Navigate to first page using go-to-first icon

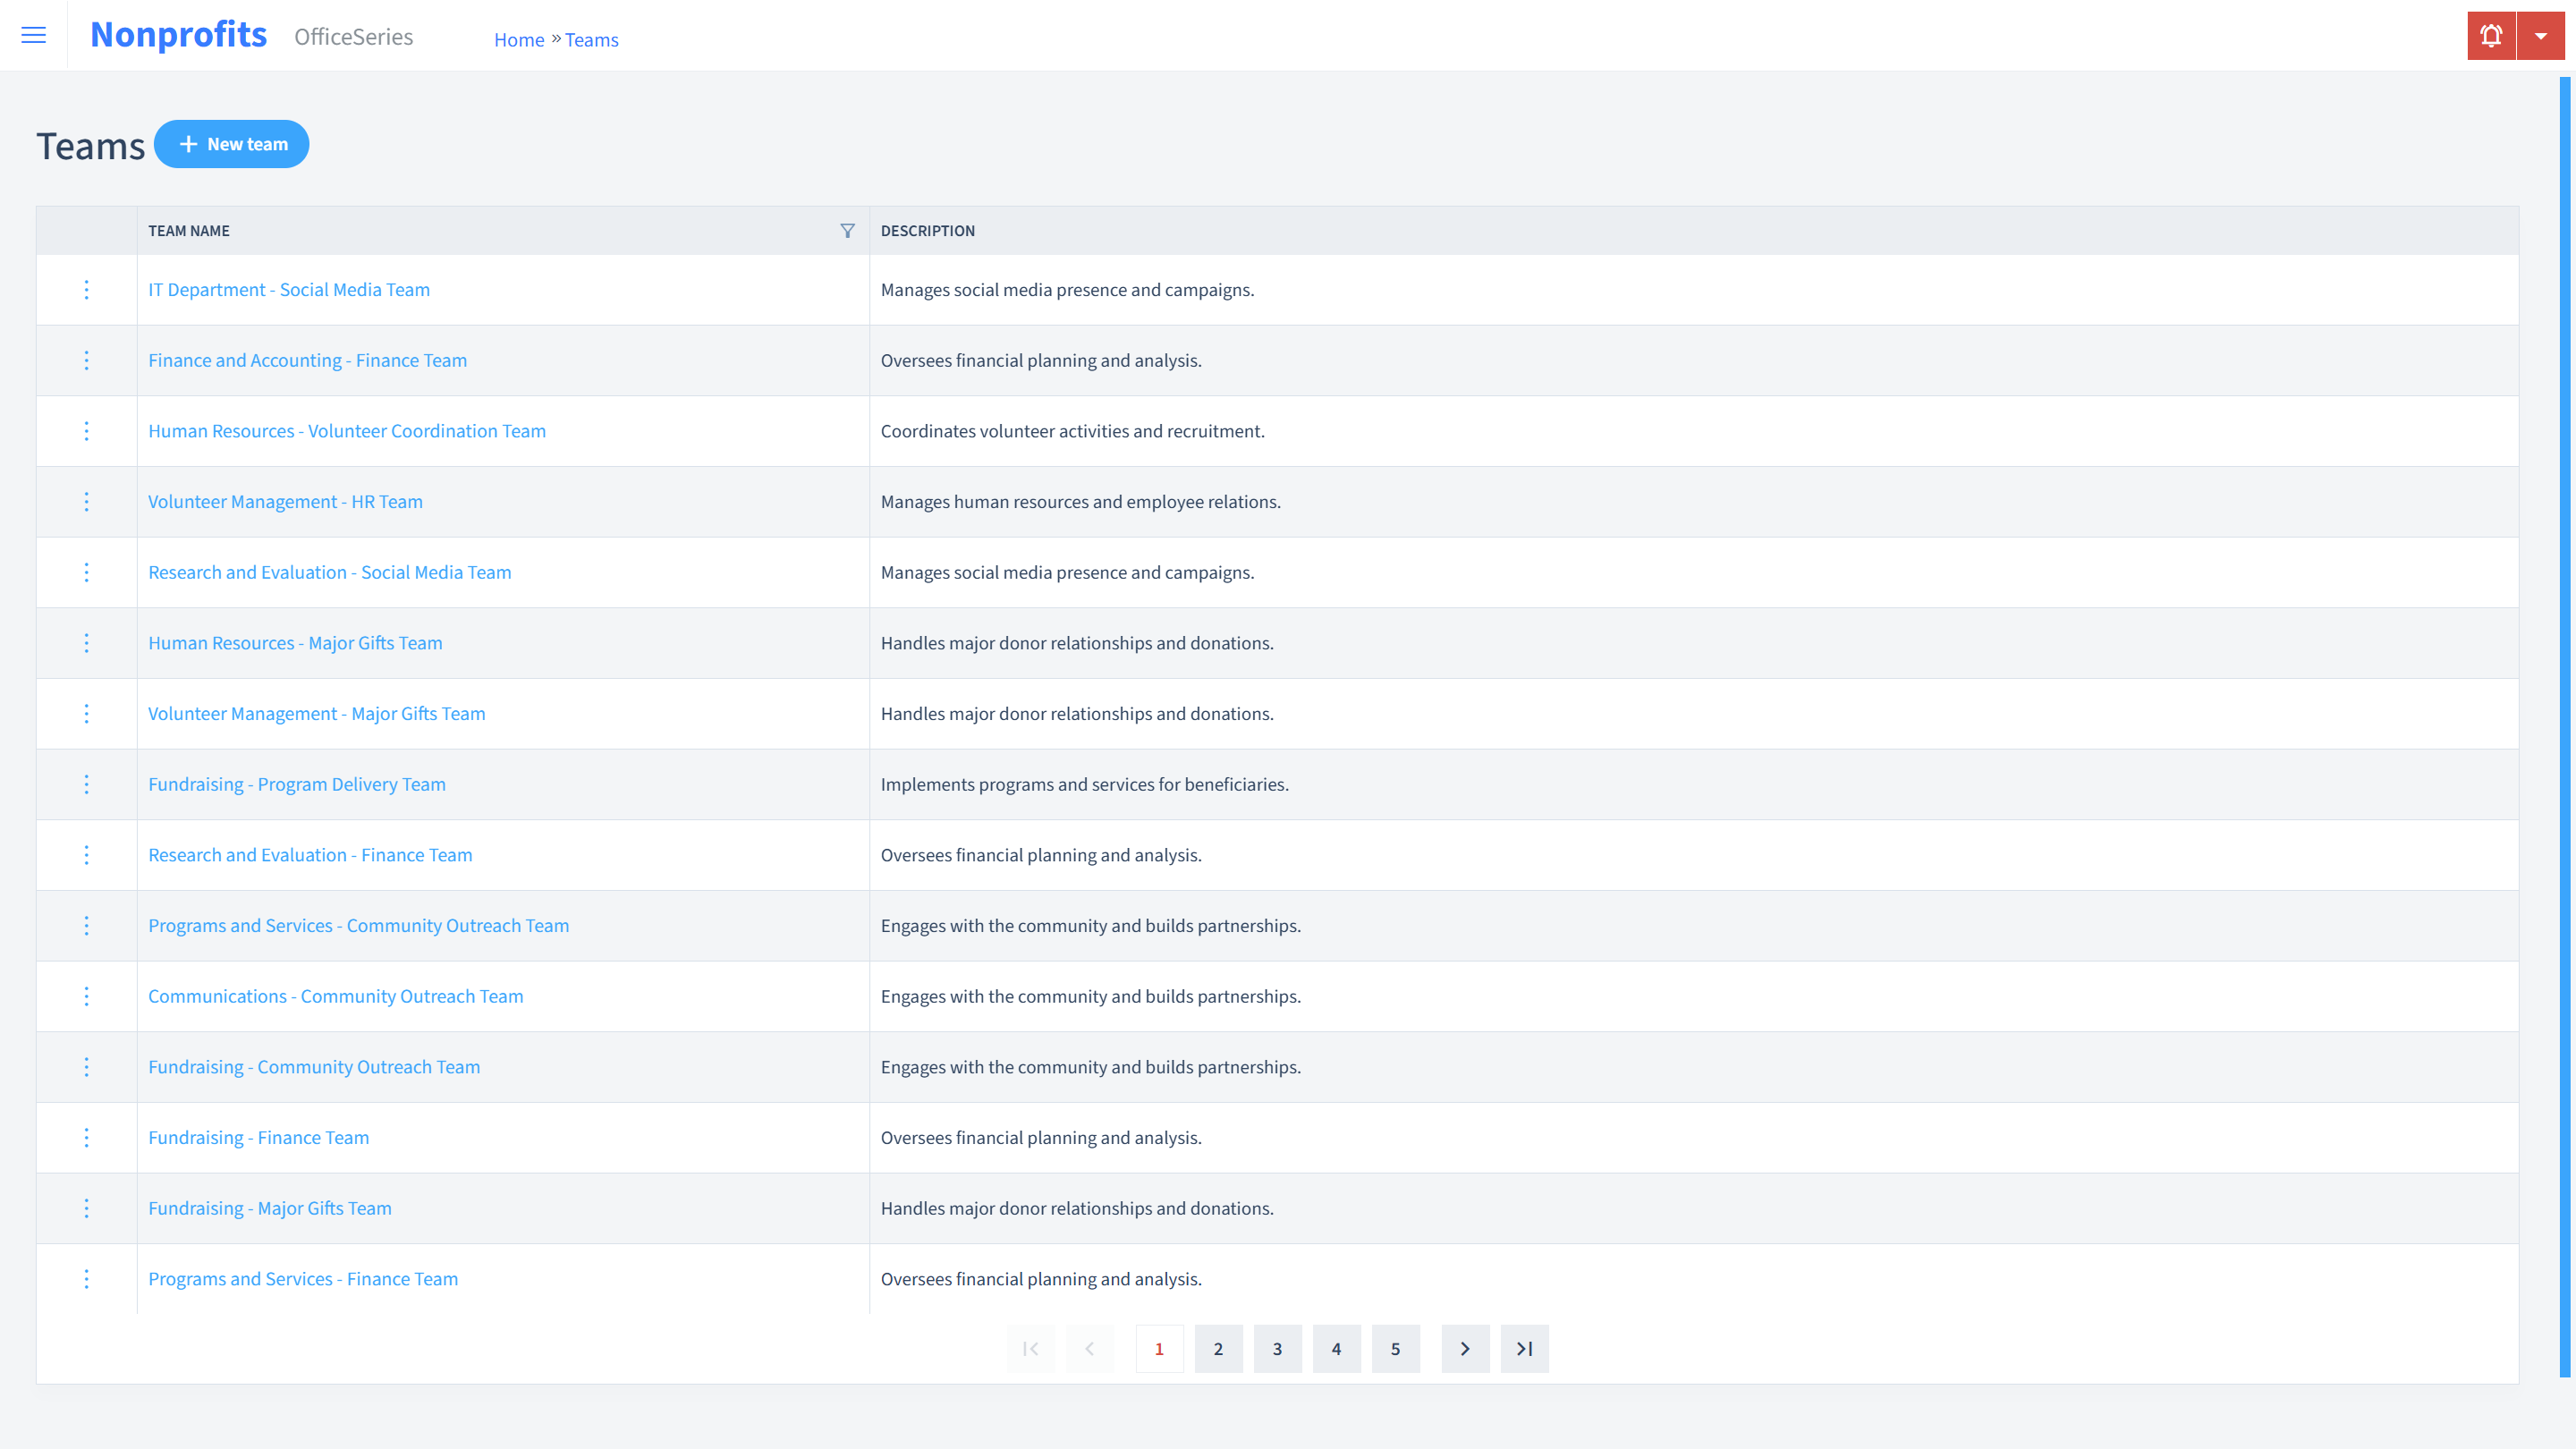tap(1031, 1346)
